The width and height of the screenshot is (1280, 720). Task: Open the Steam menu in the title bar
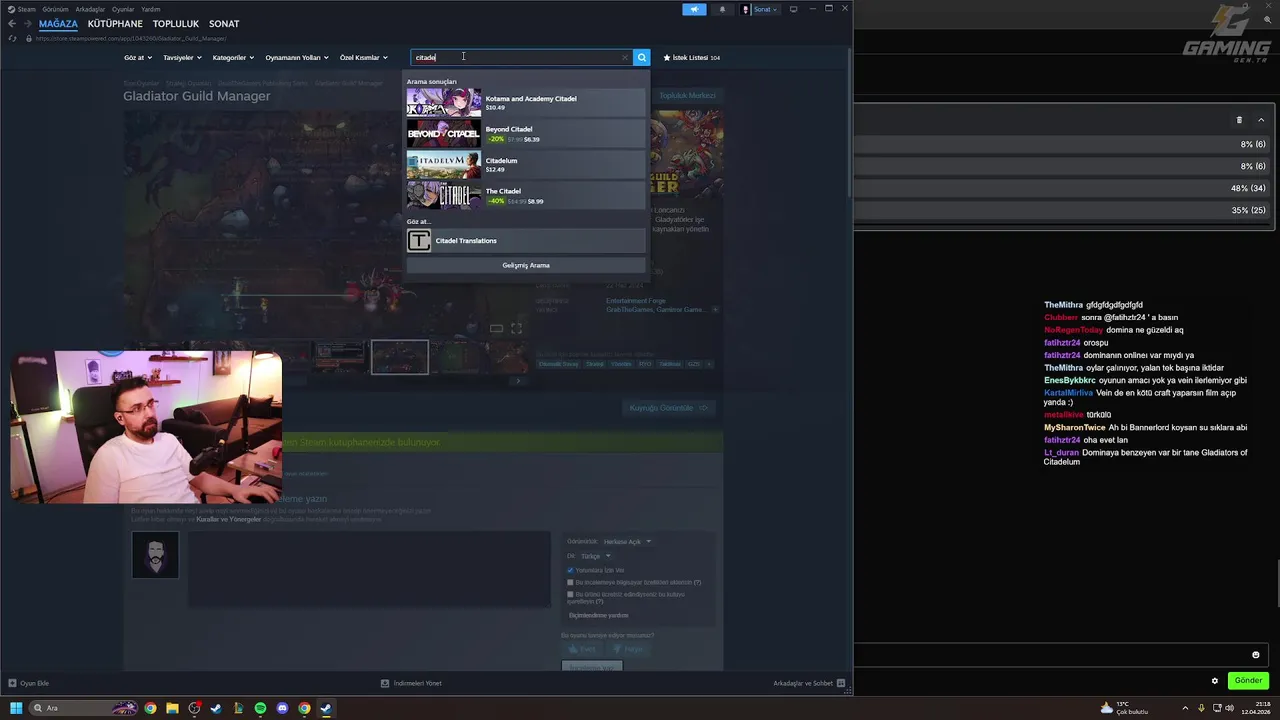pos(22,9)
